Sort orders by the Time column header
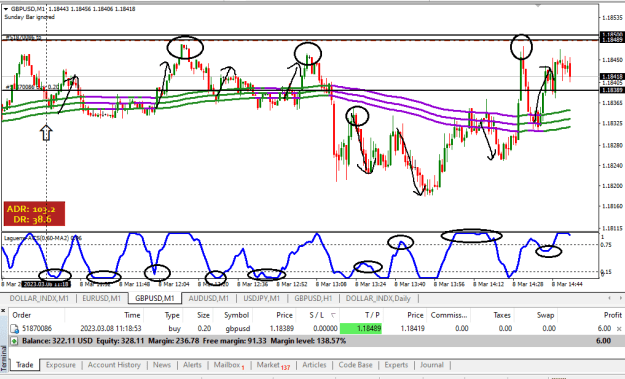This screenshot has height=379, width=625. pos(132,315)
